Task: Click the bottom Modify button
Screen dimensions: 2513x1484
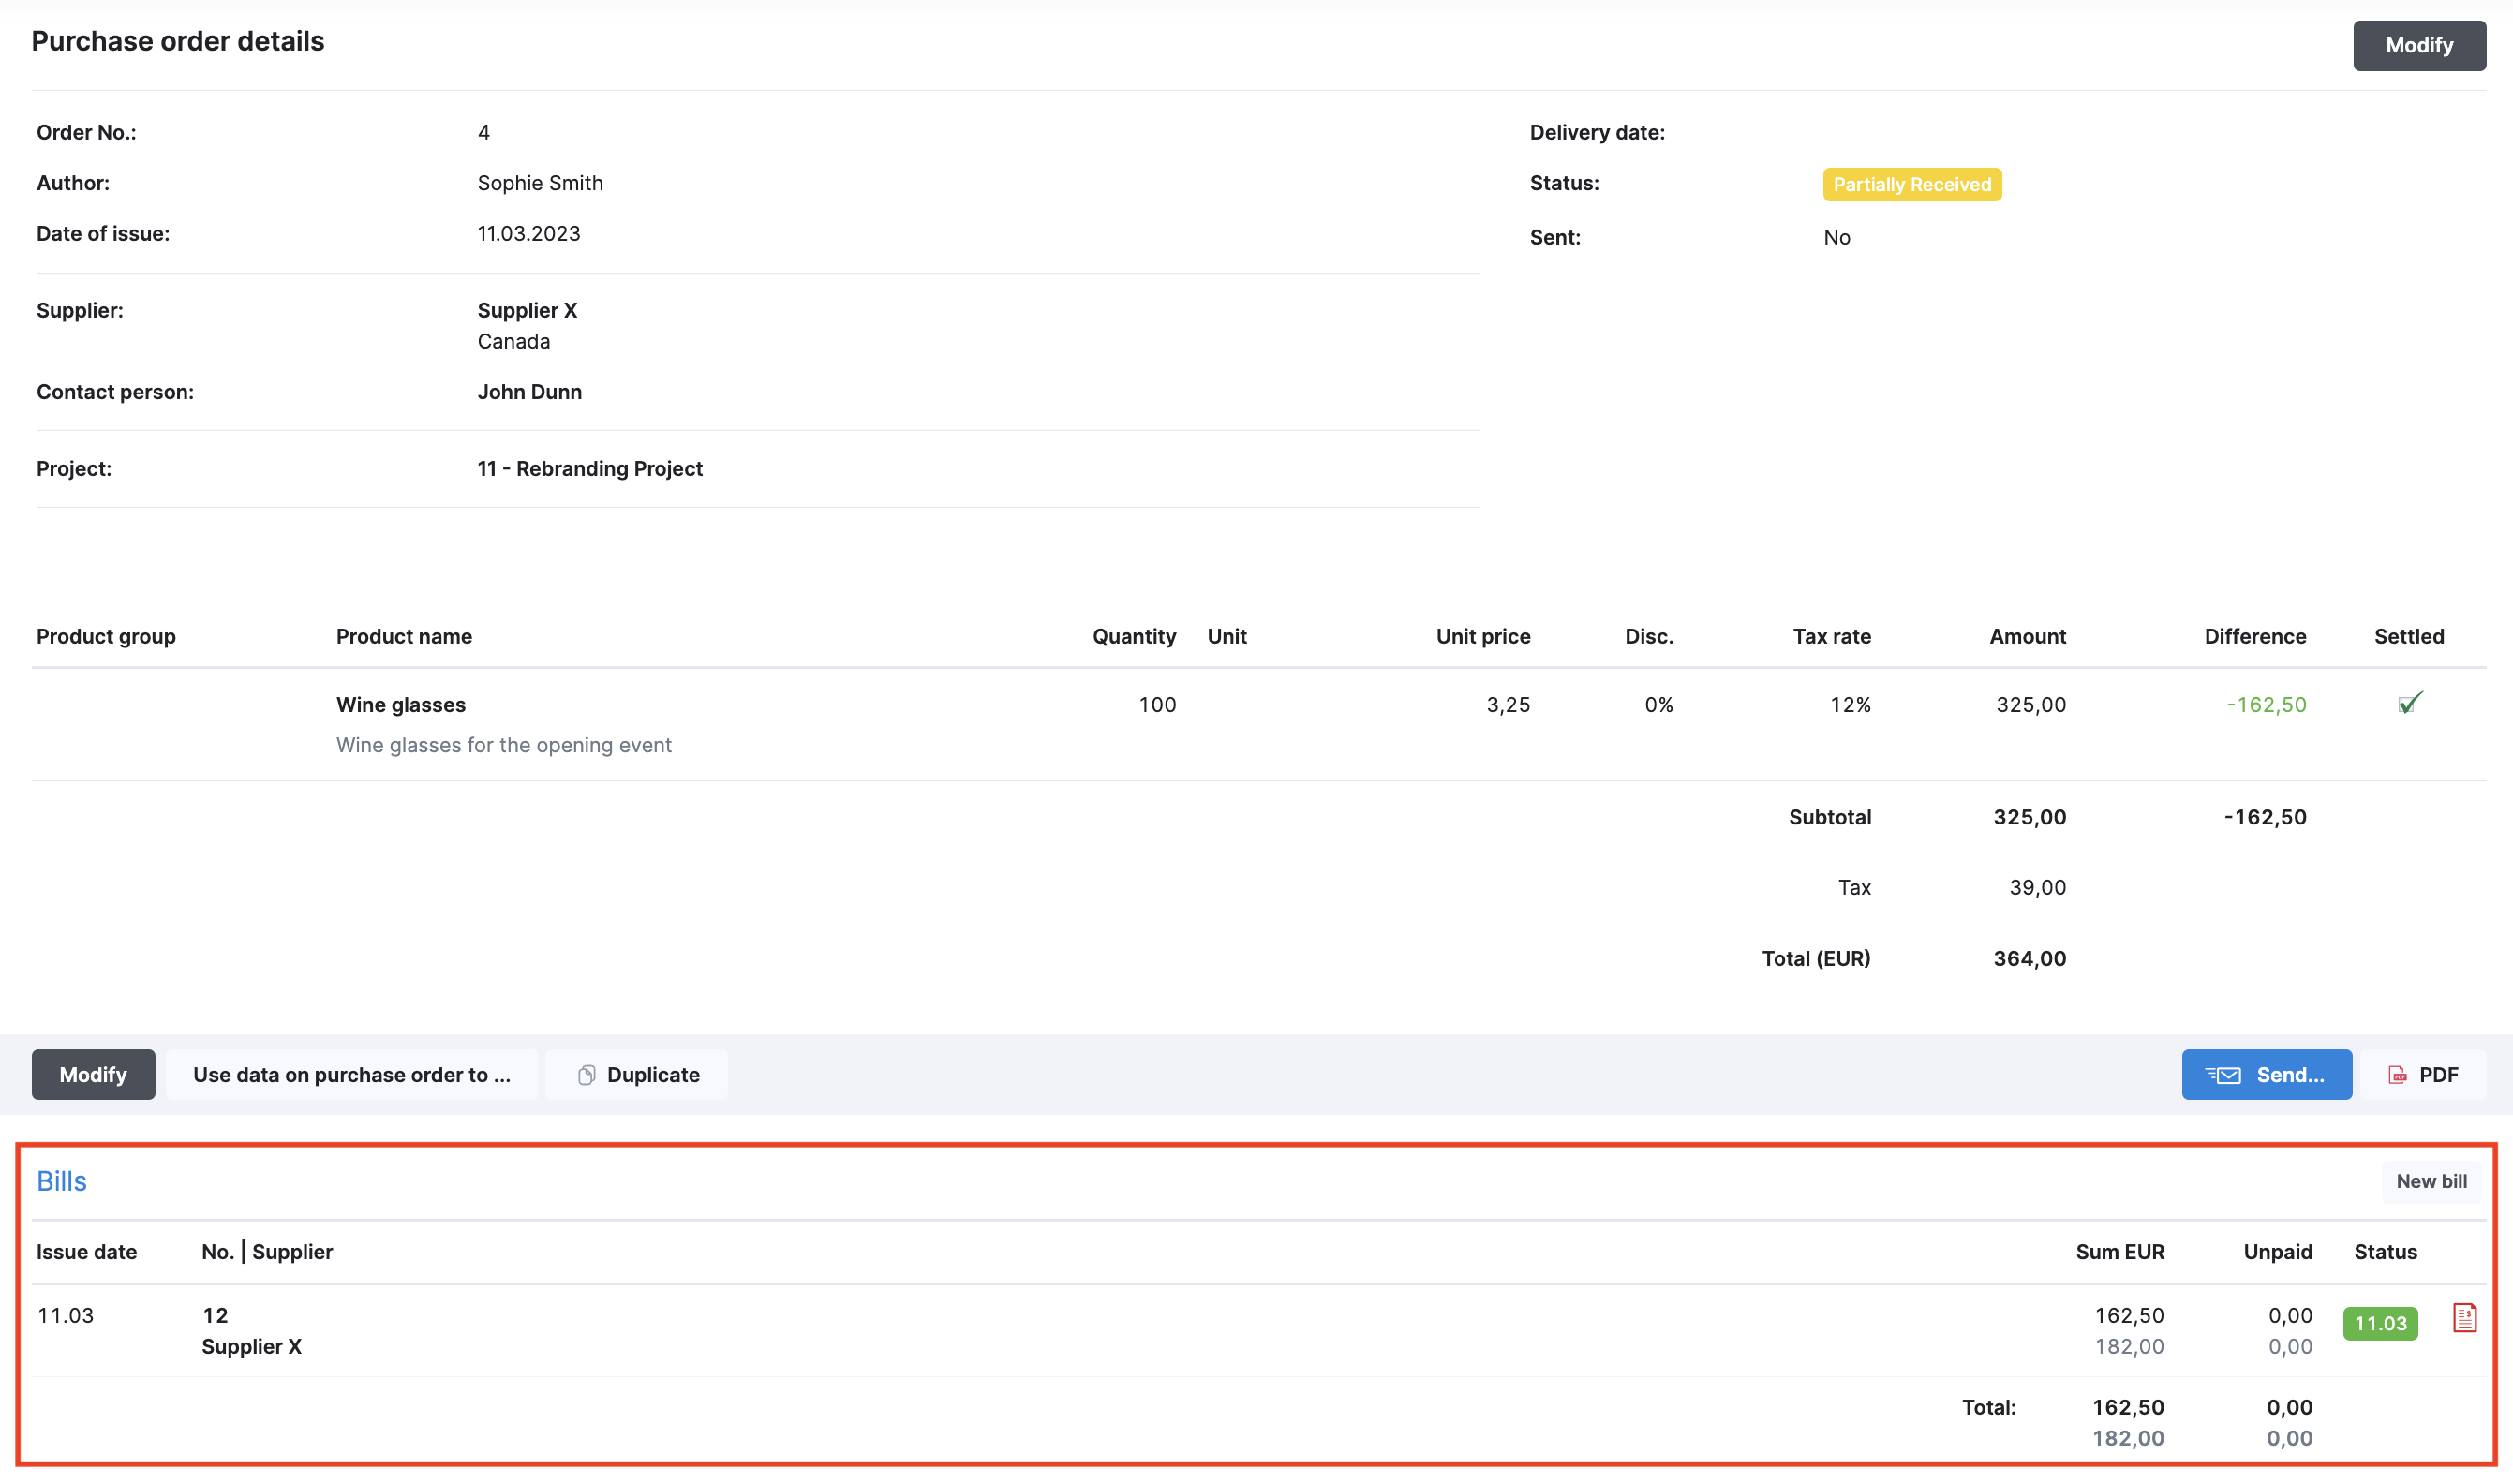Action: pyautogui.click(x=93, y=1075)
